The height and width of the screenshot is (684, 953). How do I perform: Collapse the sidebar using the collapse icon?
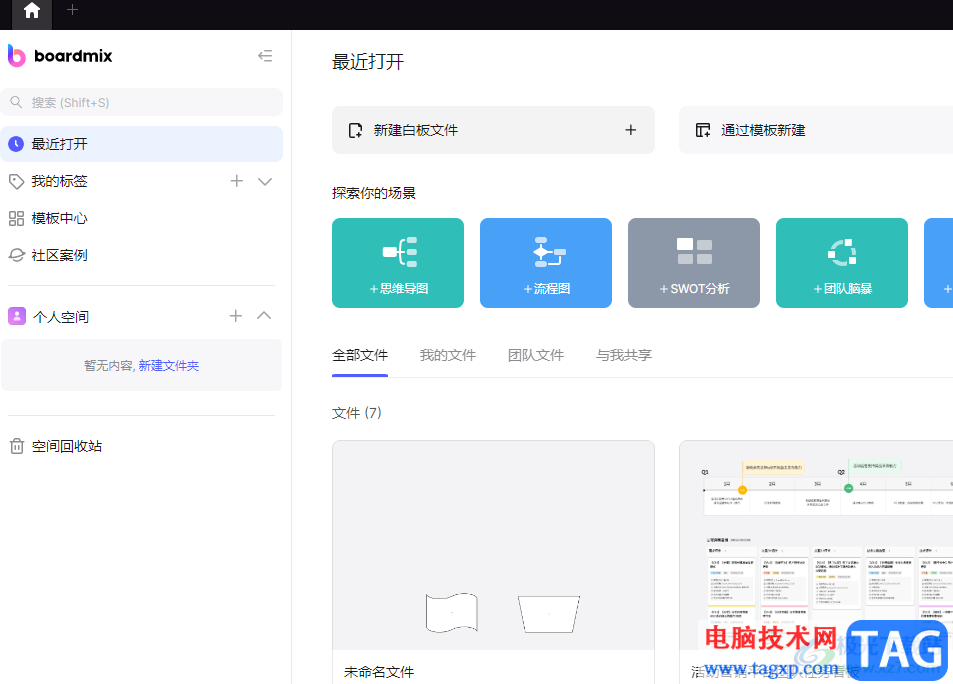[x=265, y=56]
